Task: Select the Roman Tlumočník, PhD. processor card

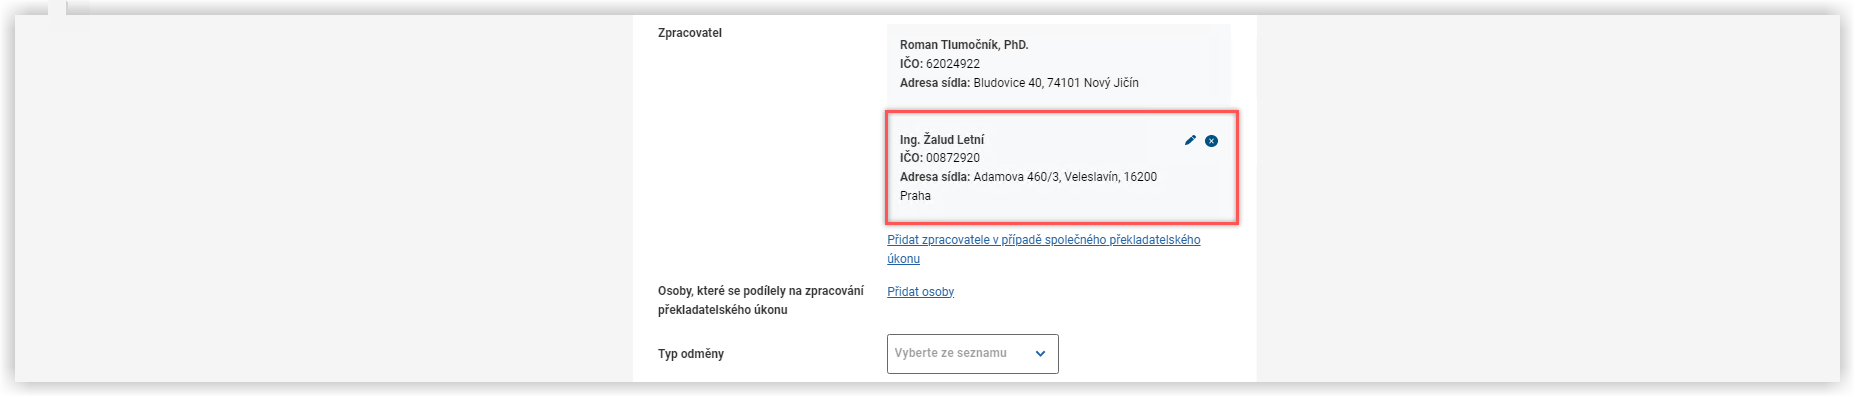Action: point(1059,63)
